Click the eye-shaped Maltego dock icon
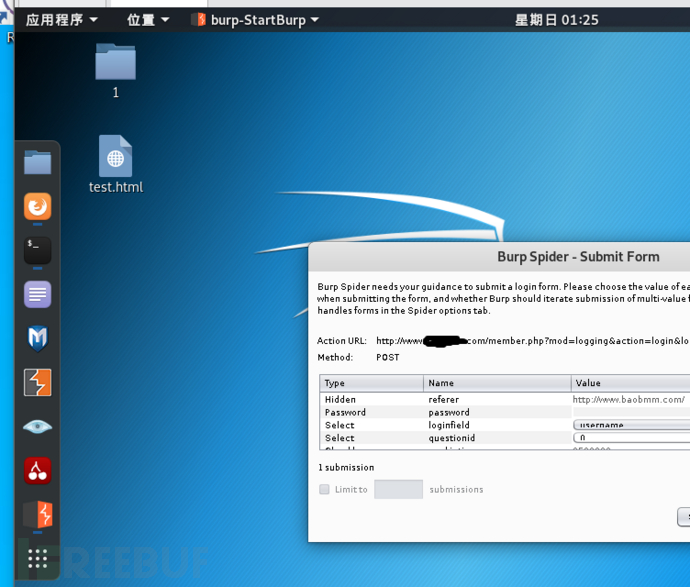Screen dimensions: 690x587 (x=38, y=426)
